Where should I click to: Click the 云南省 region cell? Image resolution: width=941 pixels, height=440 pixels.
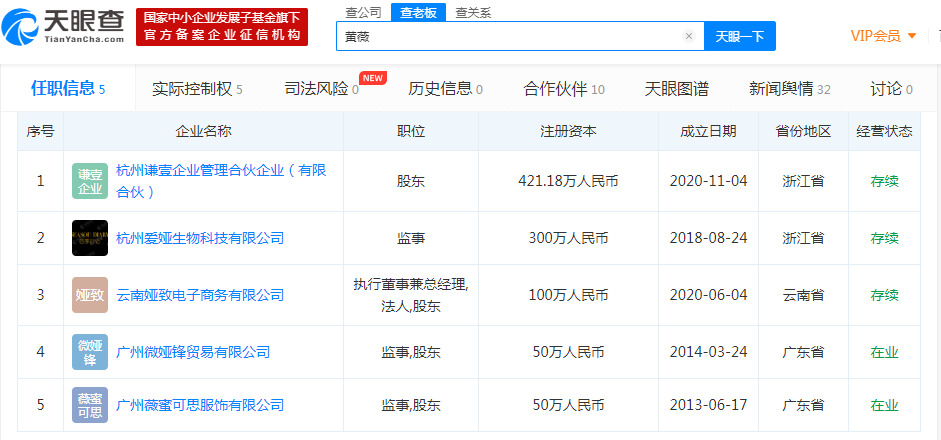(x=803, y=295)
